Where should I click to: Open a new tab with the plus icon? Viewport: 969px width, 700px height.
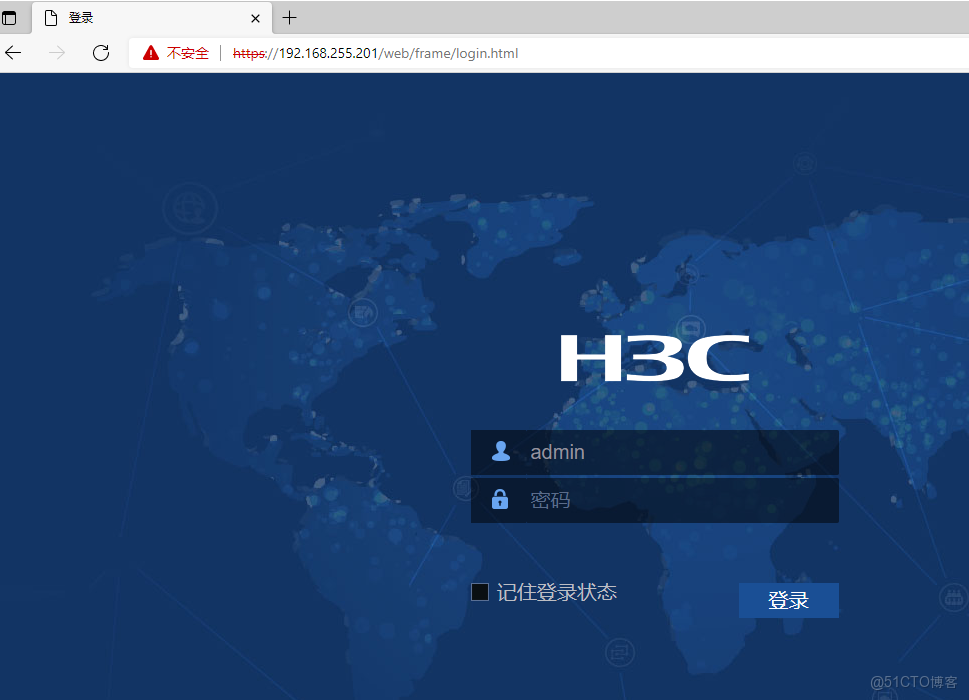click(x=290, y=17)
